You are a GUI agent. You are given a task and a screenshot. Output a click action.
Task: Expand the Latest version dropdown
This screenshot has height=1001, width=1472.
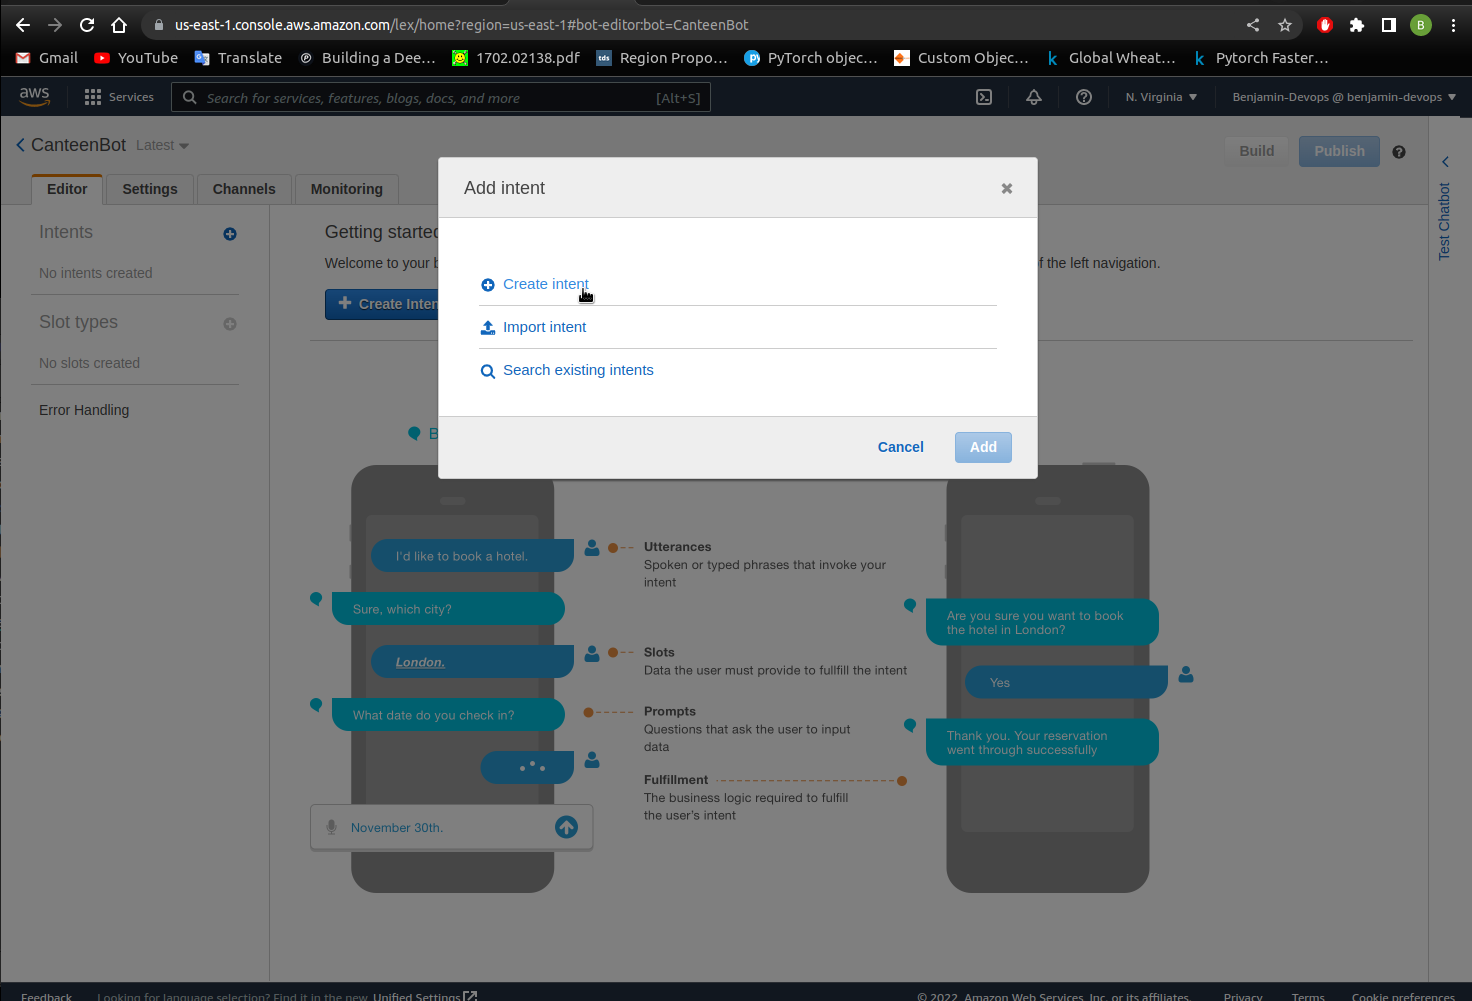click(x=162, y=145)
